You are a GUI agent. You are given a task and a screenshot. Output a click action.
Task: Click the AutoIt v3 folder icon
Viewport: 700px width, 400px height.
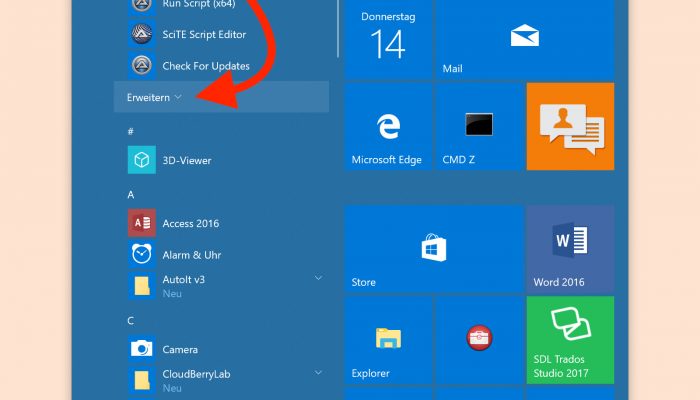click(x=142, y=286)
